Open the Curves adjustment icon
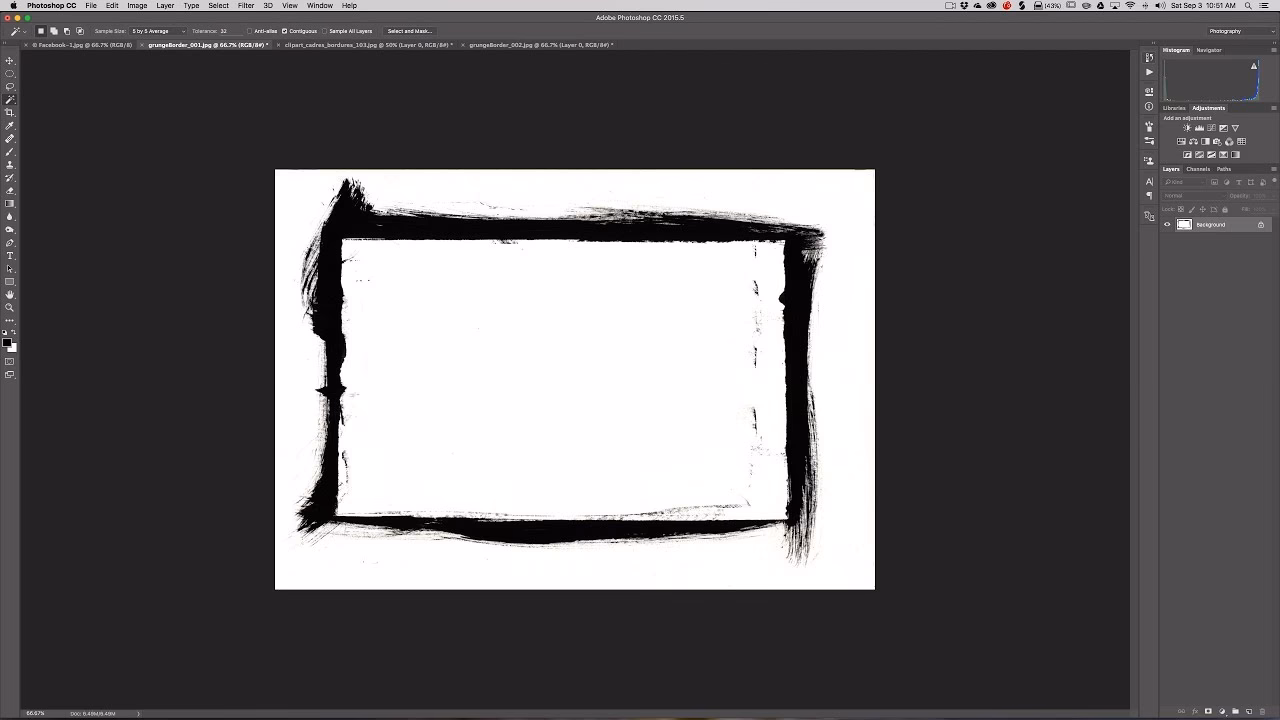 1211,128
